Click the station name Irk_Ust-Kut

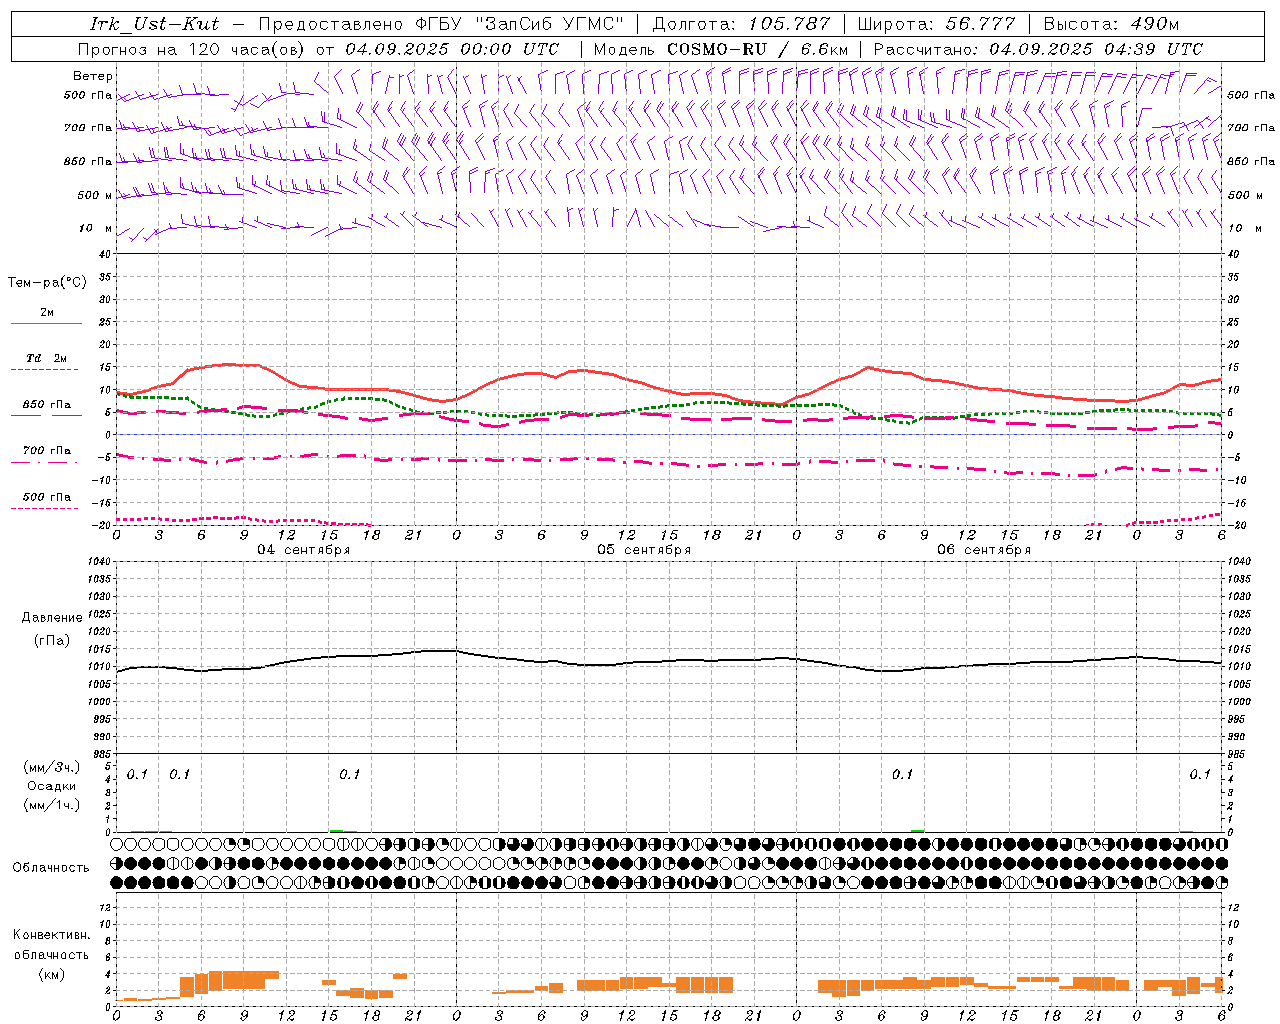155,24
